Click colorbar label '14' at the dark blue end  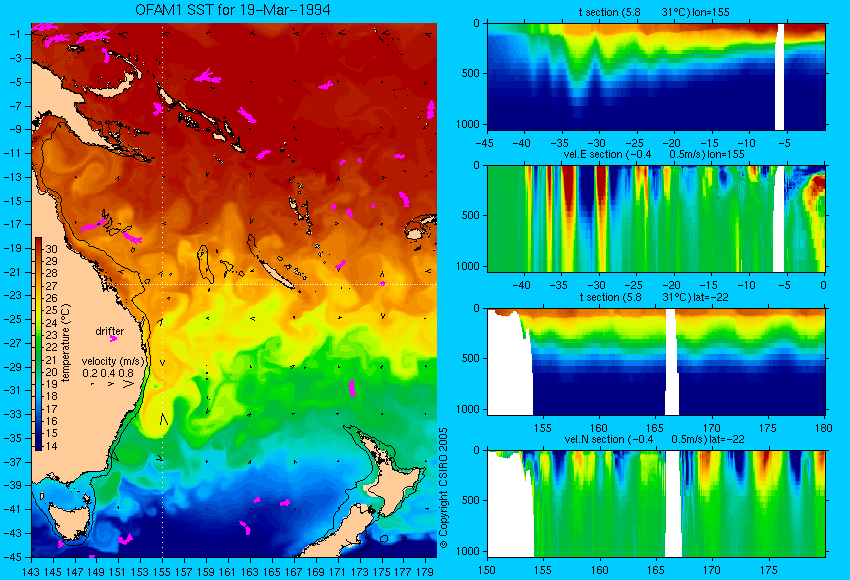coord(51,446)
